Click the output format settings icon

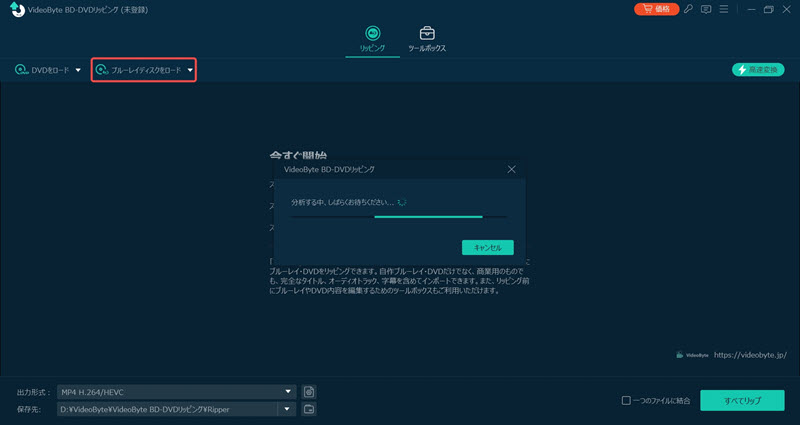(309, 392)
